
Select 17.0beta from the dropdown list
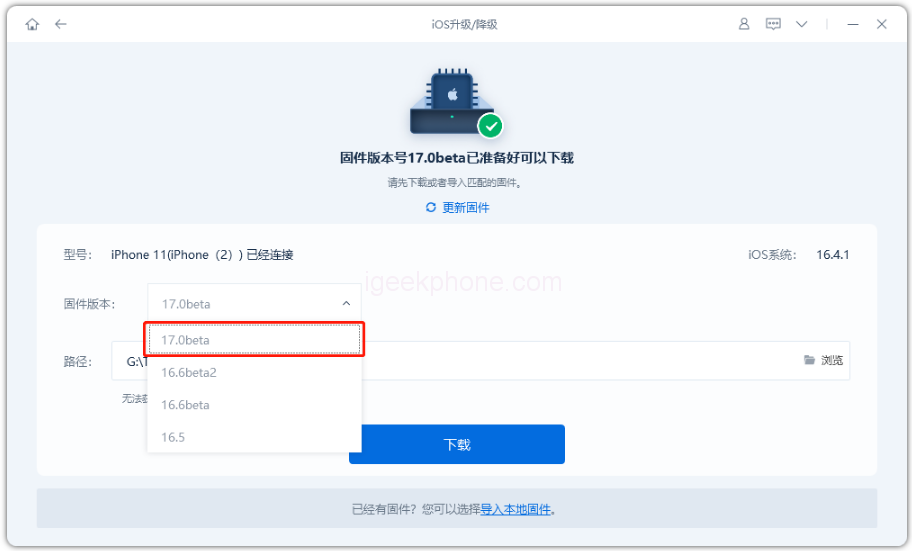pos(254,340)
